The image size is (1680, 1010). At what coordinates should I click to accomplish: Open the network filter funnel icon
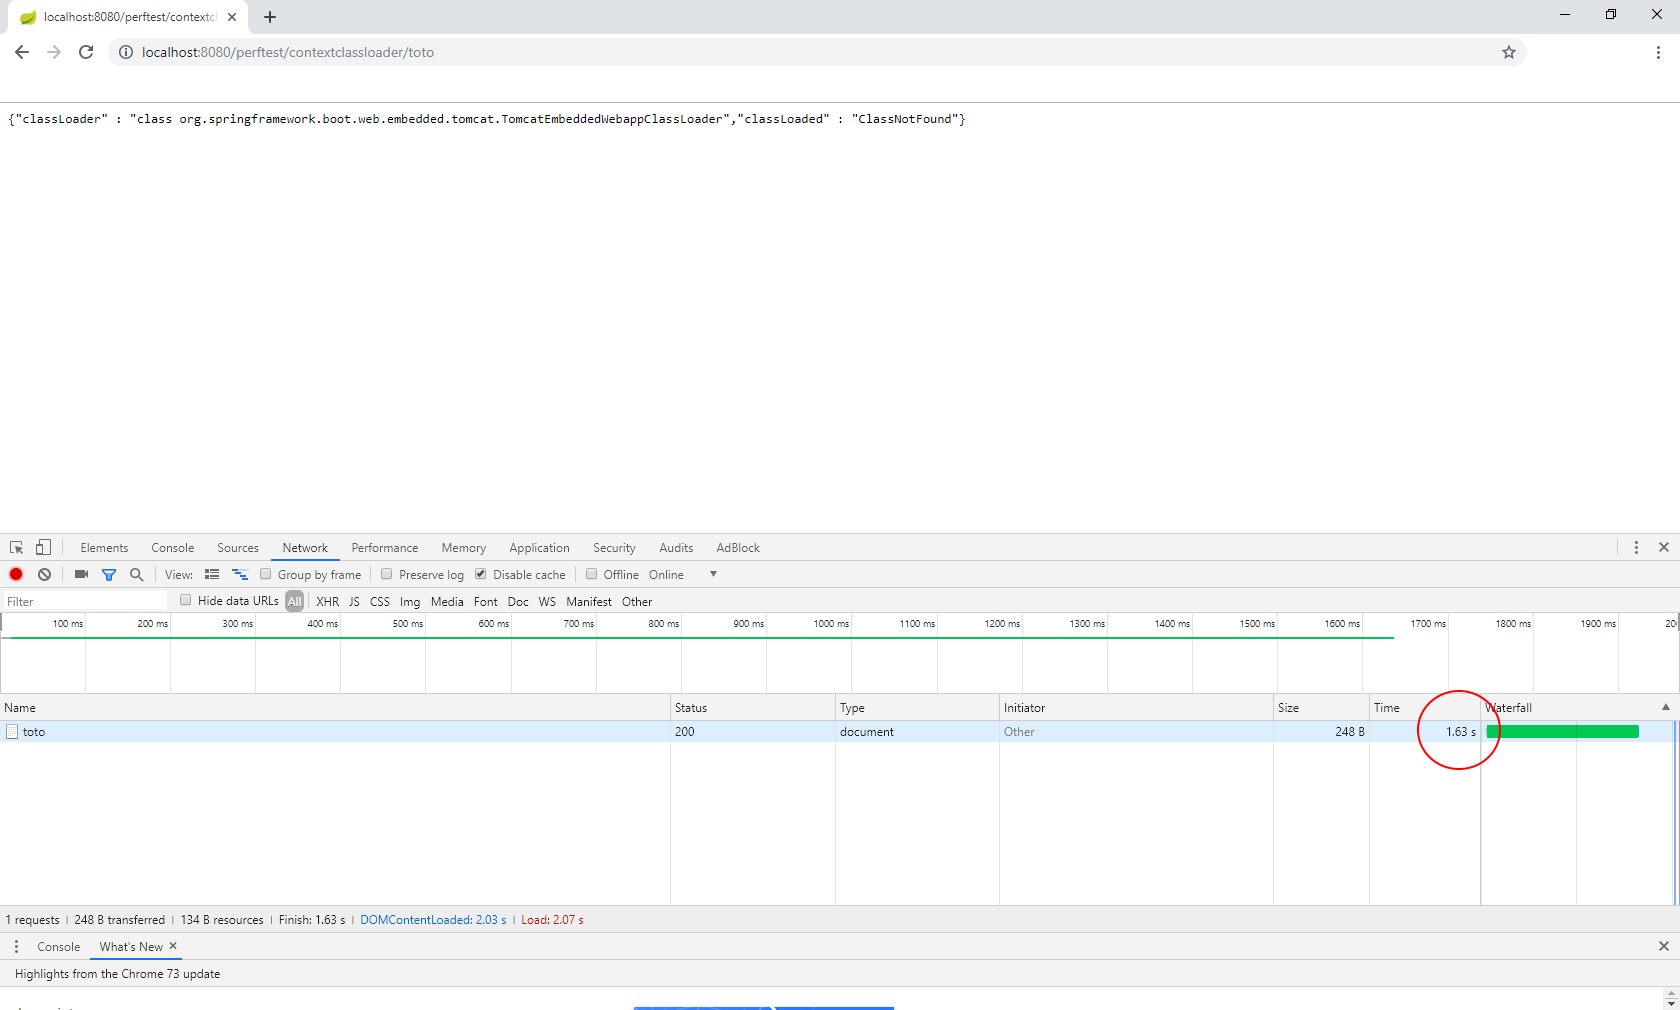(110, 574)
